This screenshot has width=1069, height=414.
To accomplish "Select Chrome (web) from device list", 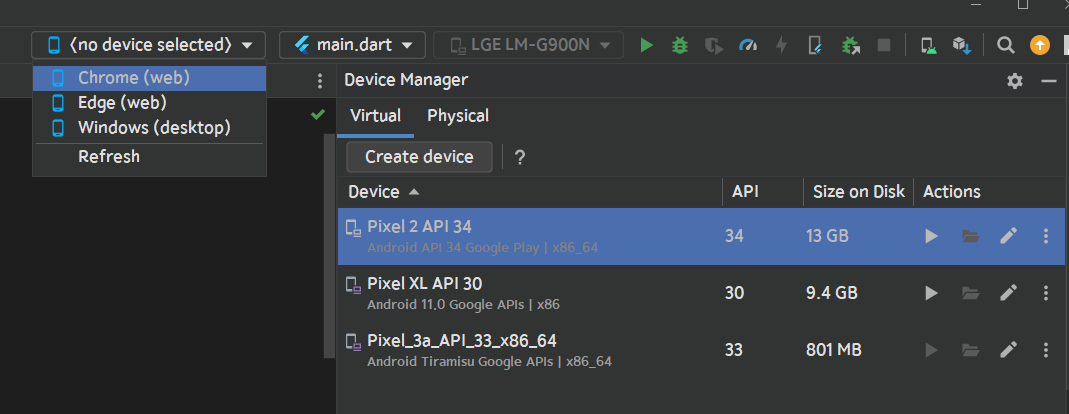I will tap(149, 78).
